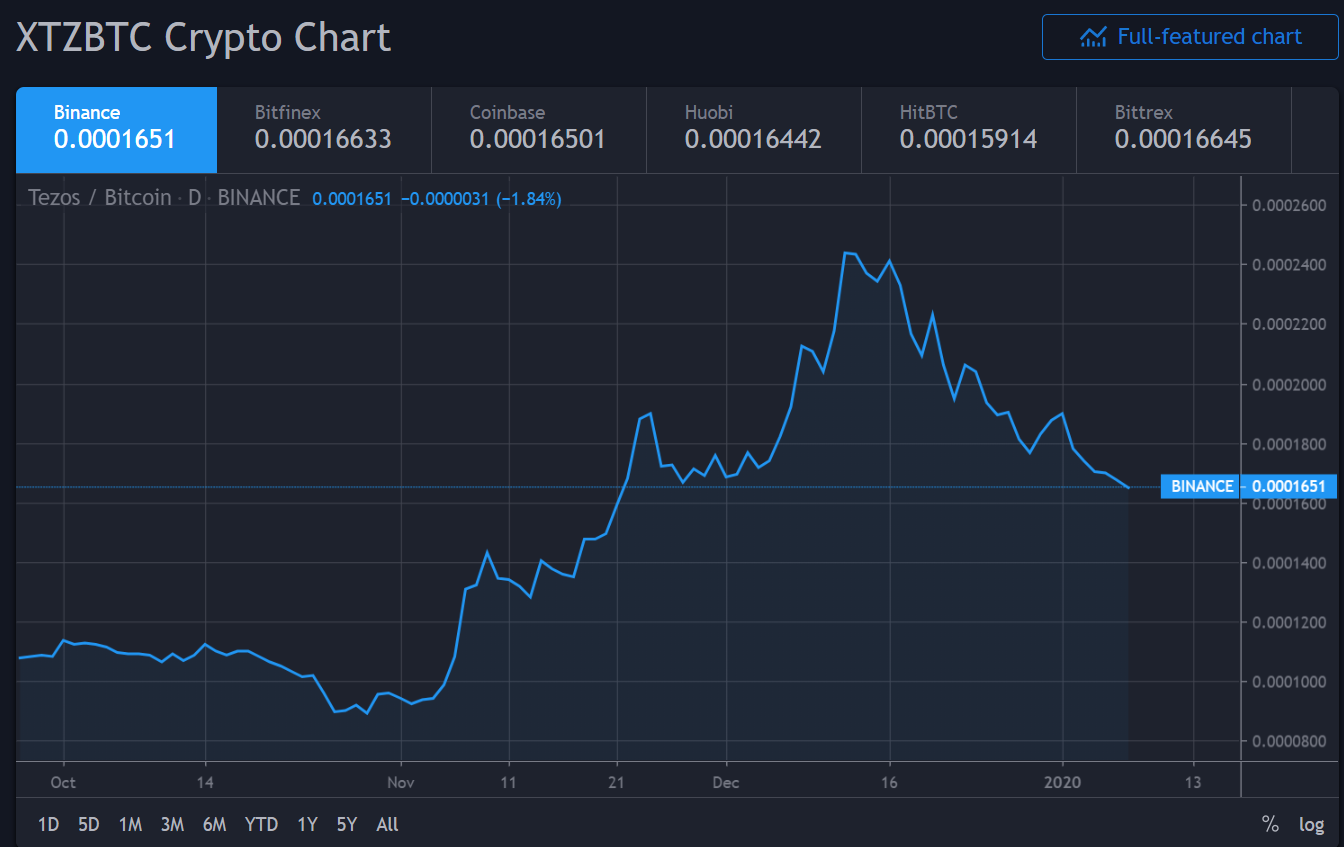1344x847 pixels.
Task: Open the Full-featured chart button
Action: tap(1190, 37)
